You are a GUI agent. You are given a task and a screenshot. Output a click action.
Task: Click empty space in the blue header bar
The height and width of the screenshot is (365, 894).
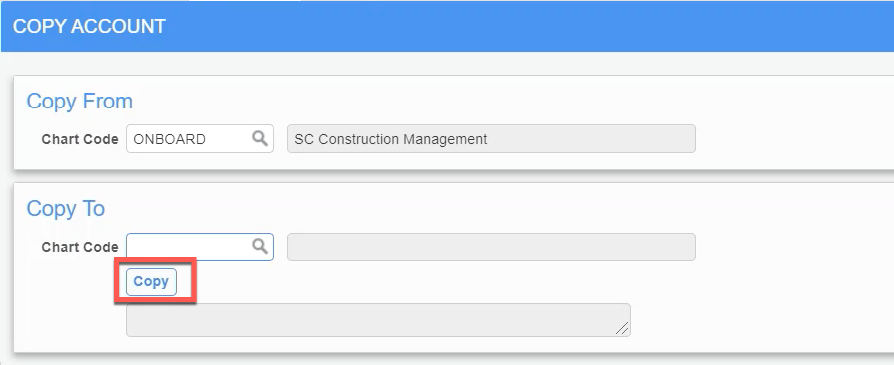point(513,26)
